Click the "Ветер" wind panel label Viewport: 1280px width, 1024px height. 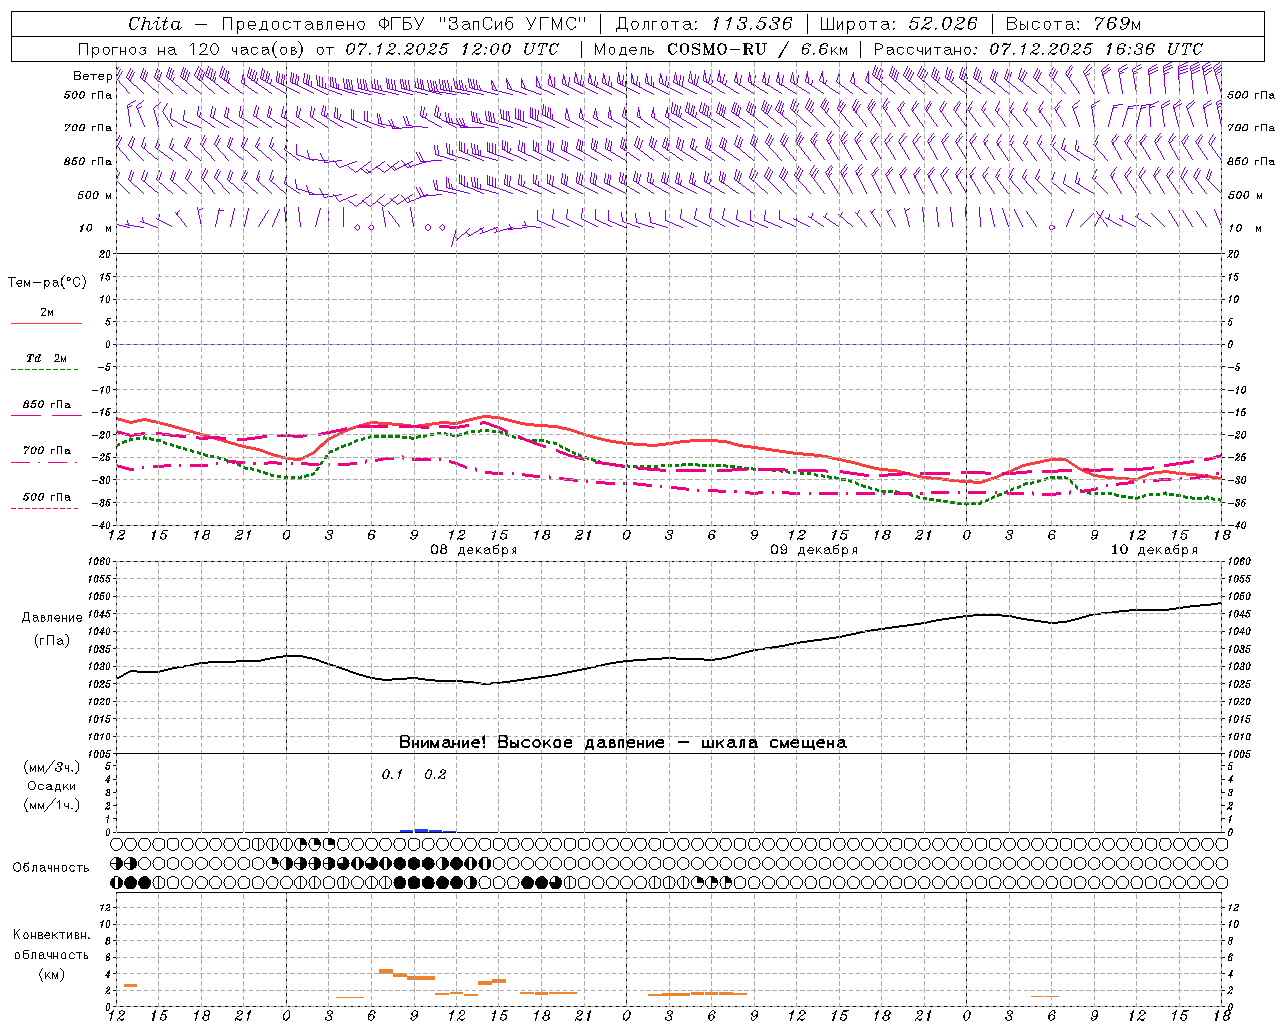click(92, 76)
